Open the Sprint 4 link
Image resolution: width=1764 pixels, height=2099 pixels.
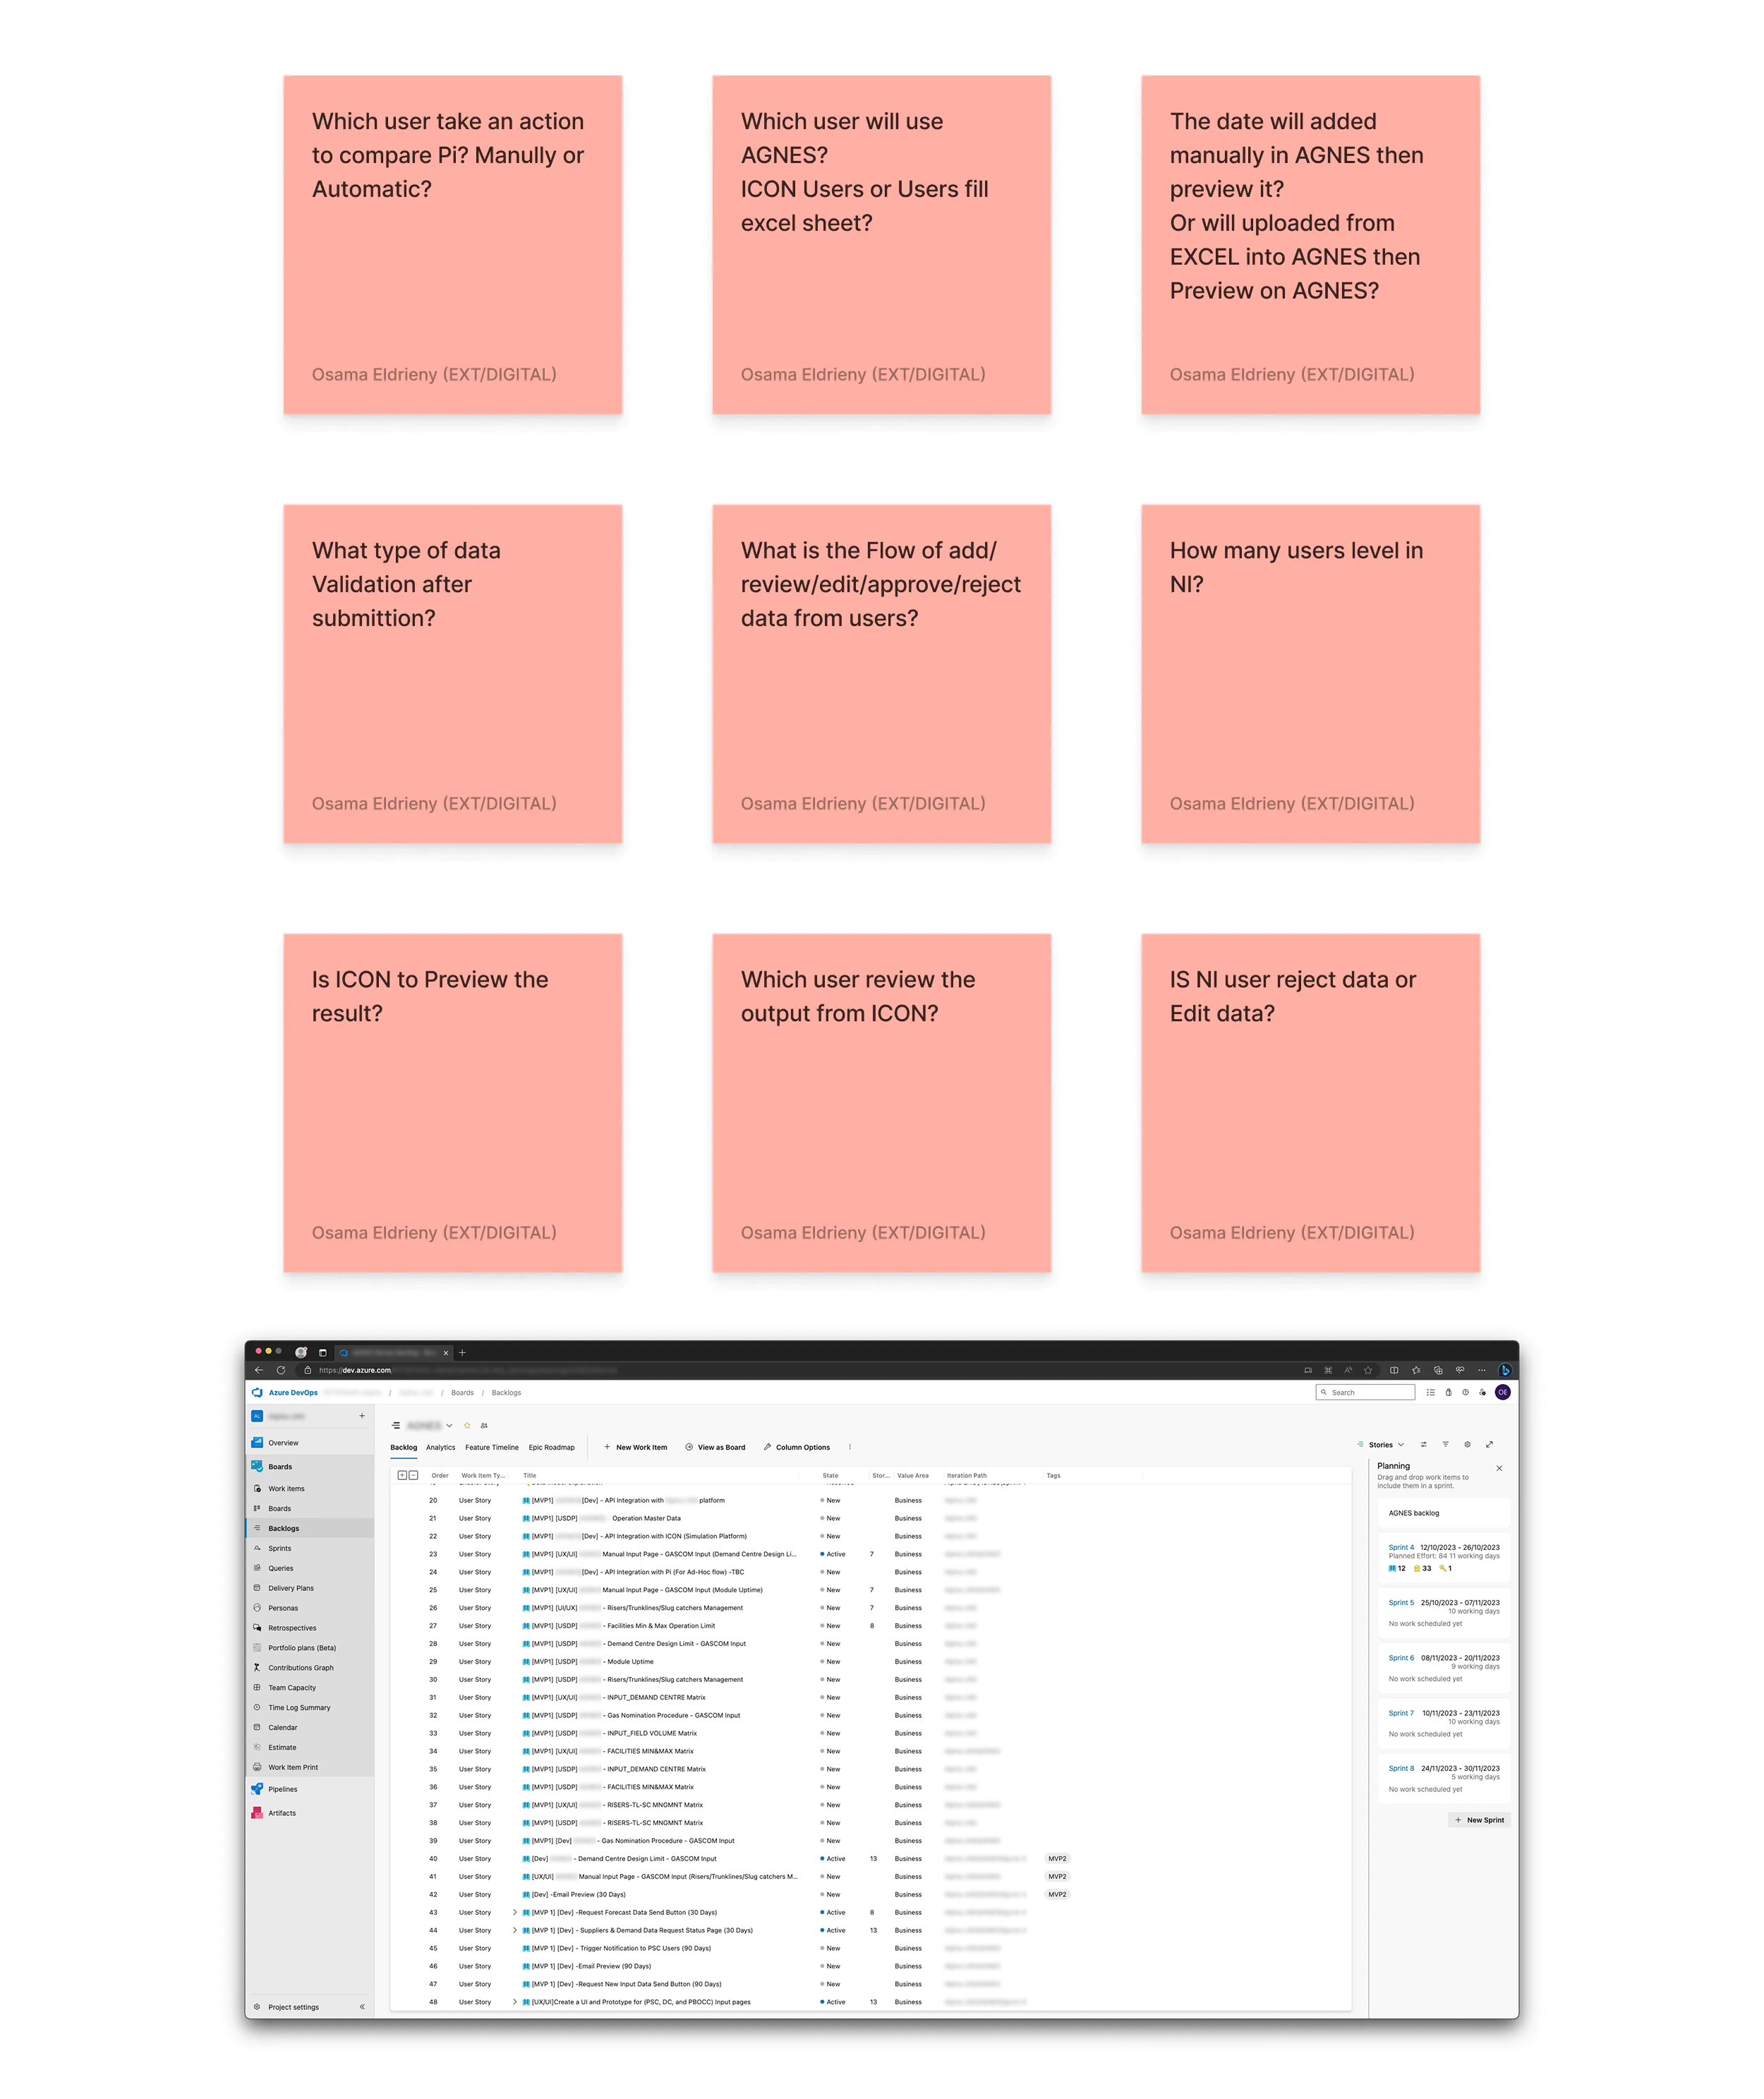[x=1401, y=1548]
